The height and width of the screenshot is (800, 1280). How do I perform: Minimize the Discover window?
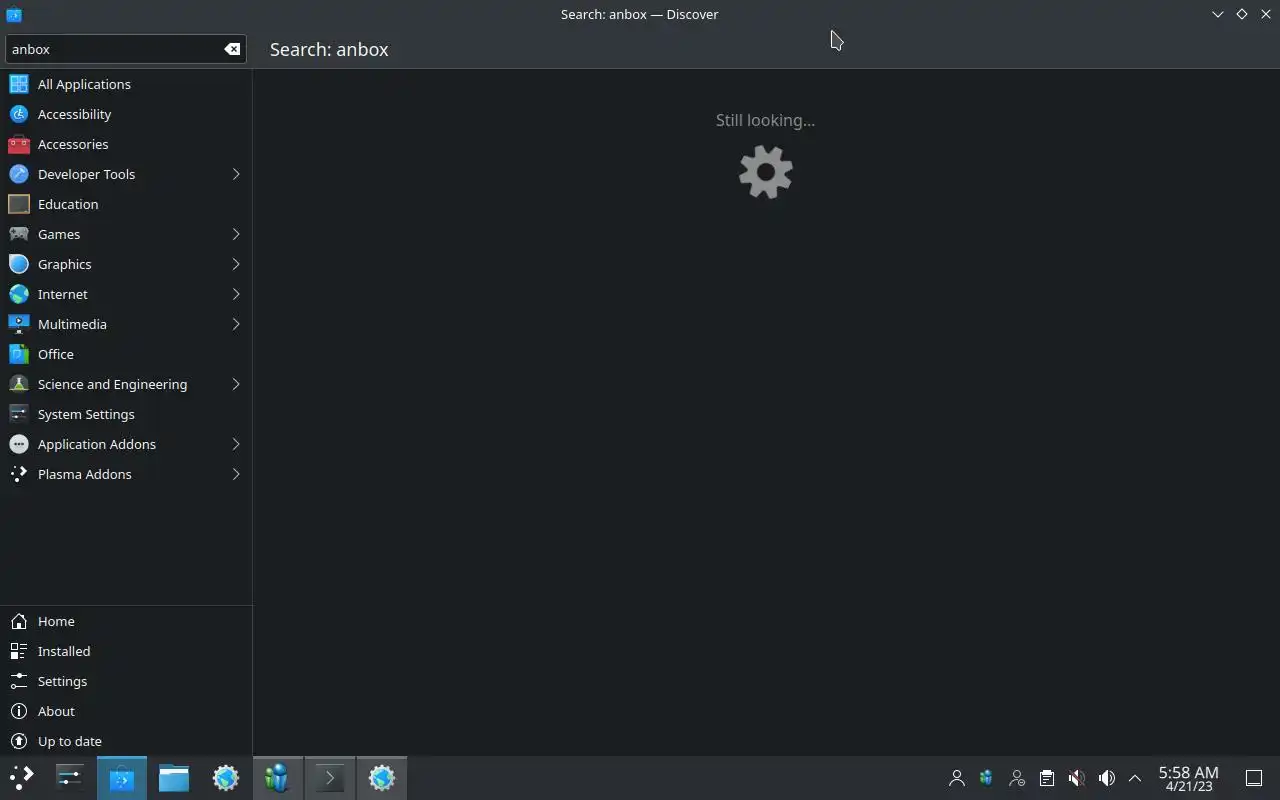click(1217, 14)
